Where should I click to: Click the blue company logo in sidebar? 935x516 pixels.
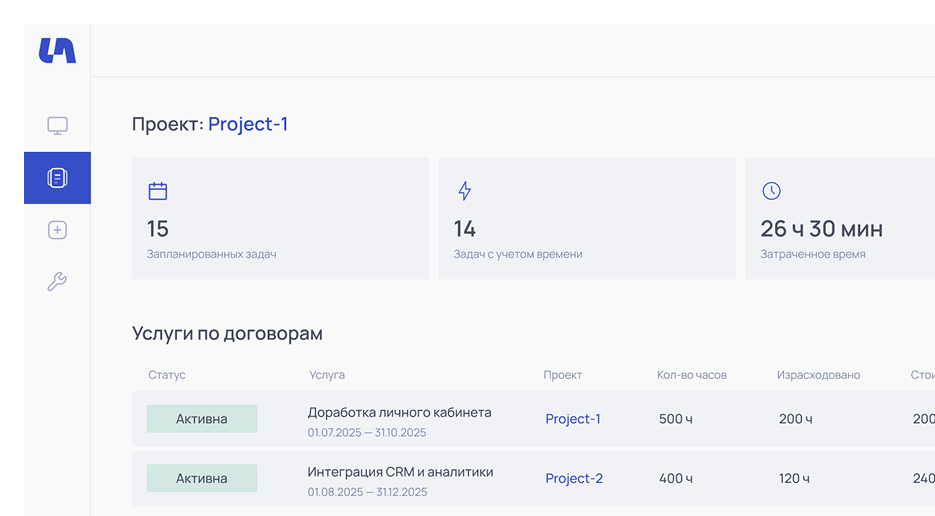[x=57, y=51]
